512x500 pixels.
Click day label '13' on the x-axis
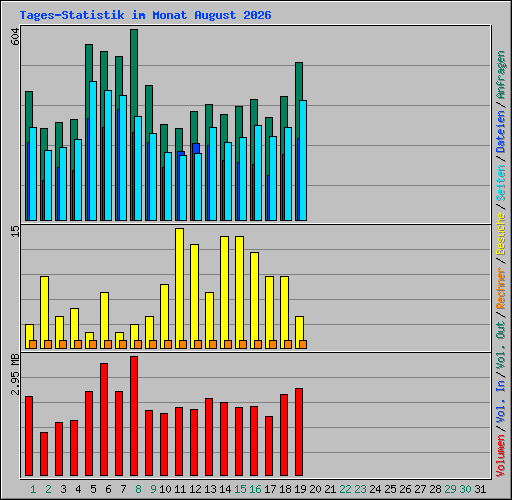(210, 489)
